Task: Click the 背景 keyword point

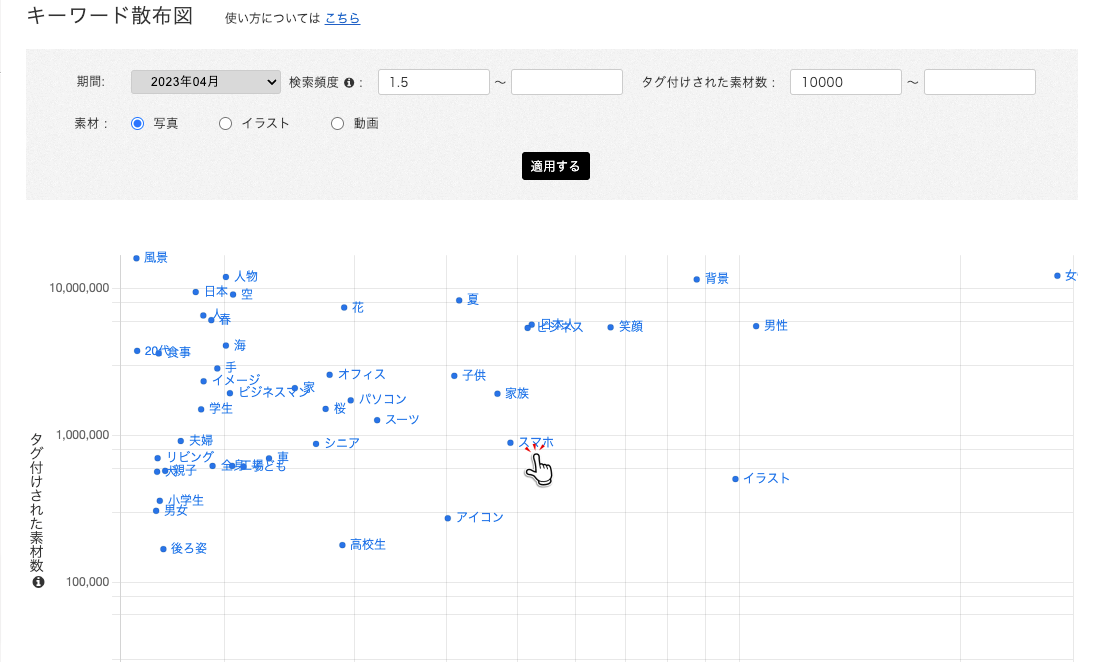Action: click(x=697, y=279)
